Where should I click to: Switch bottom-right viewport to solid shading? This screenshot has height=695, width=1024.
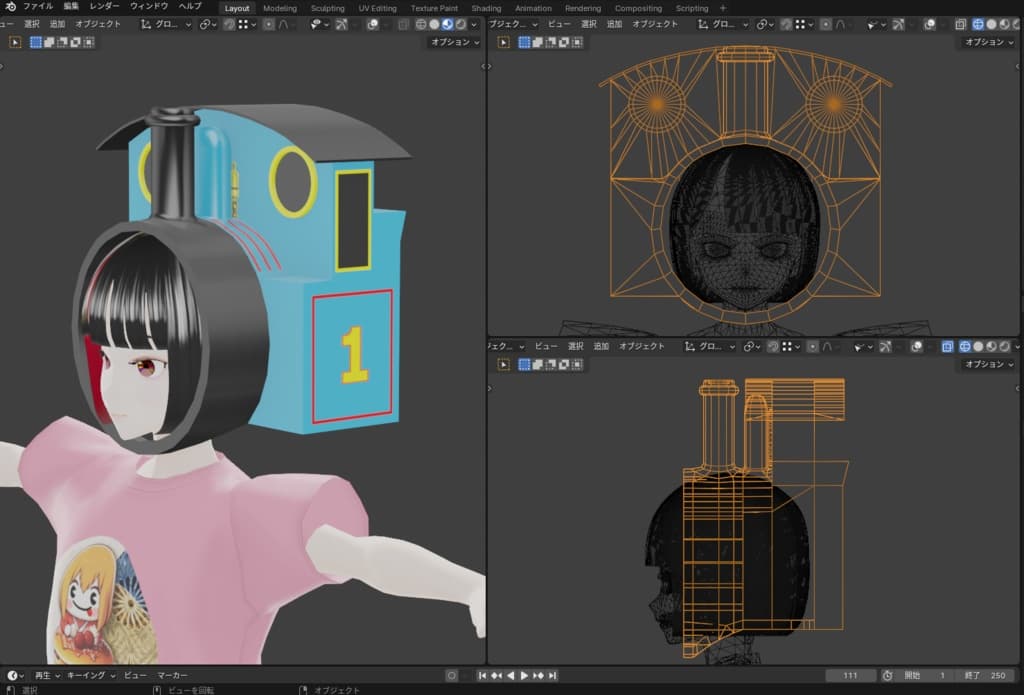[x=978, y=347]
